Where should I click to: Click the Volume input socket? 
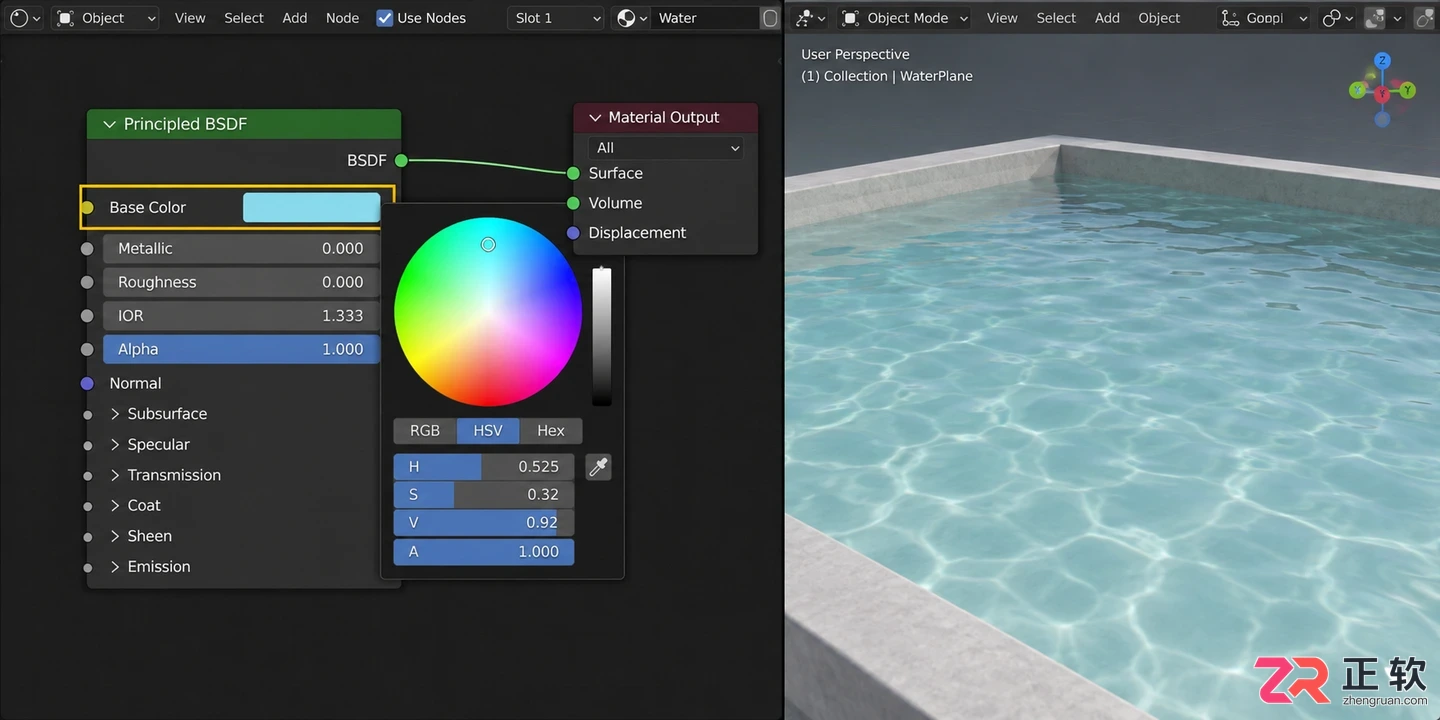[x=573, y=203]
